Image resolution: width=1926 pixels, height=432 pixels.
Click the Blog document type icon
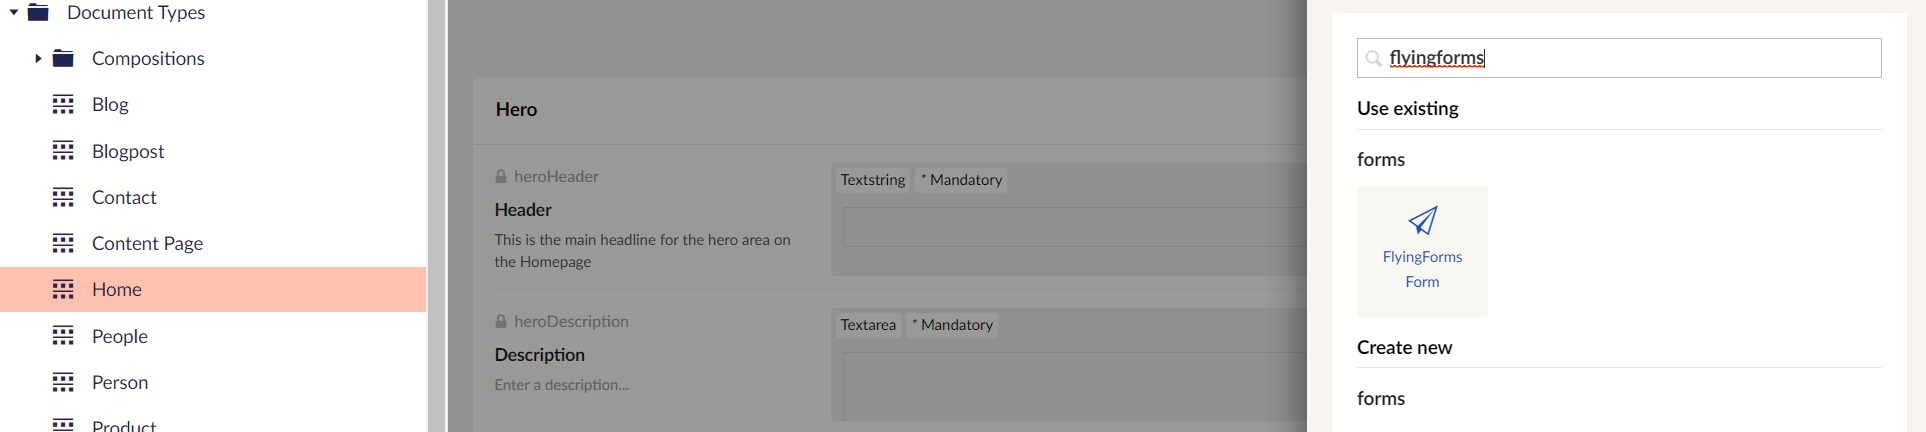(x=63, y=105)
